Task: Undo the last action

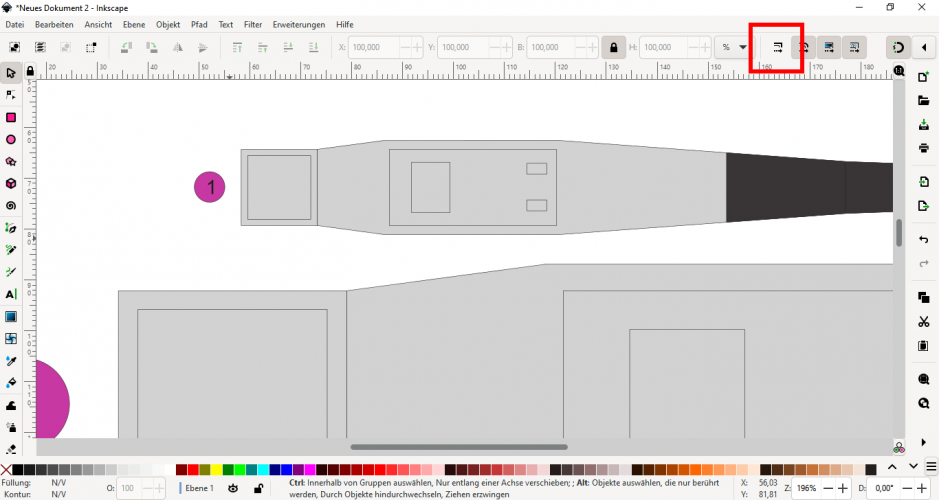Action: tap(923, 240)
